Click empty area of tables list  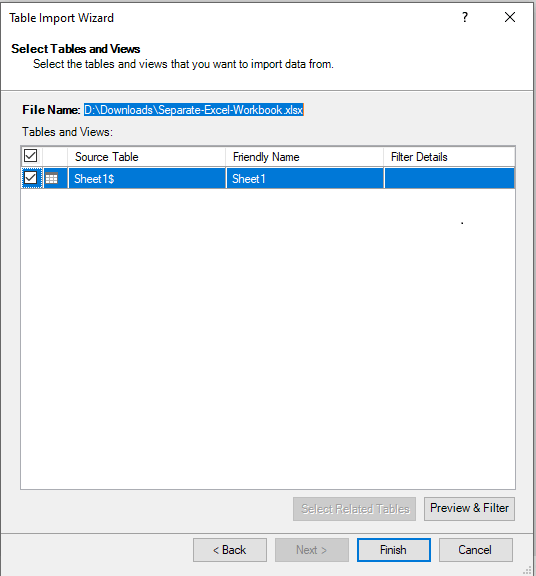tap(268, 338)
